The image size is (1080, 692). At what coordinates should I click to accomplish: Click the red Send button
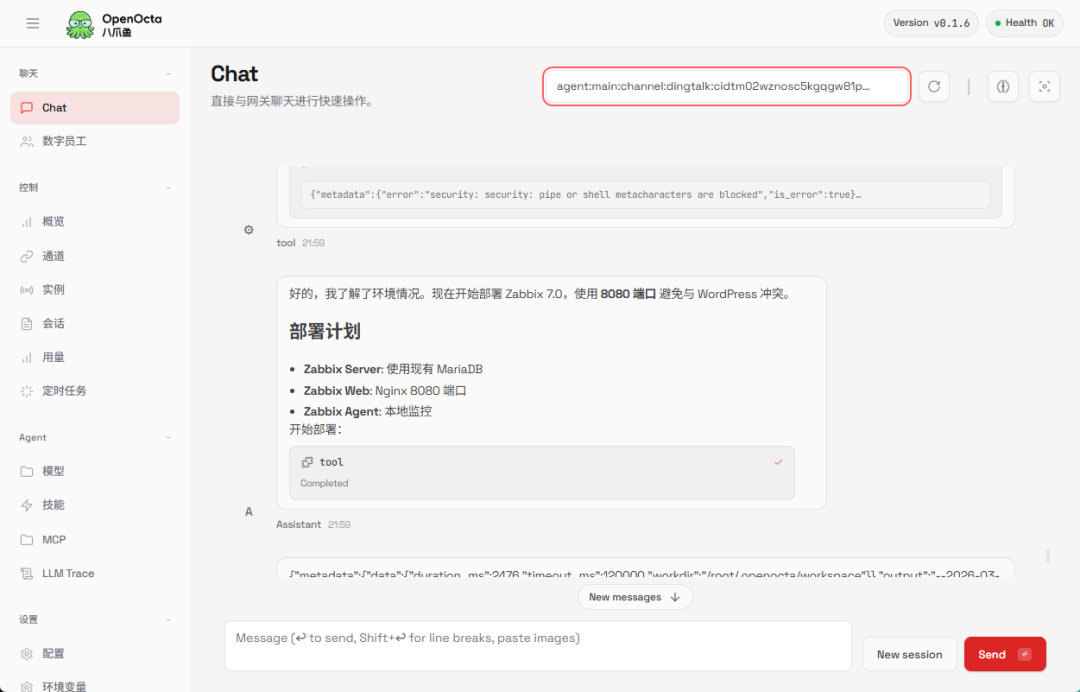[1004, 653]
